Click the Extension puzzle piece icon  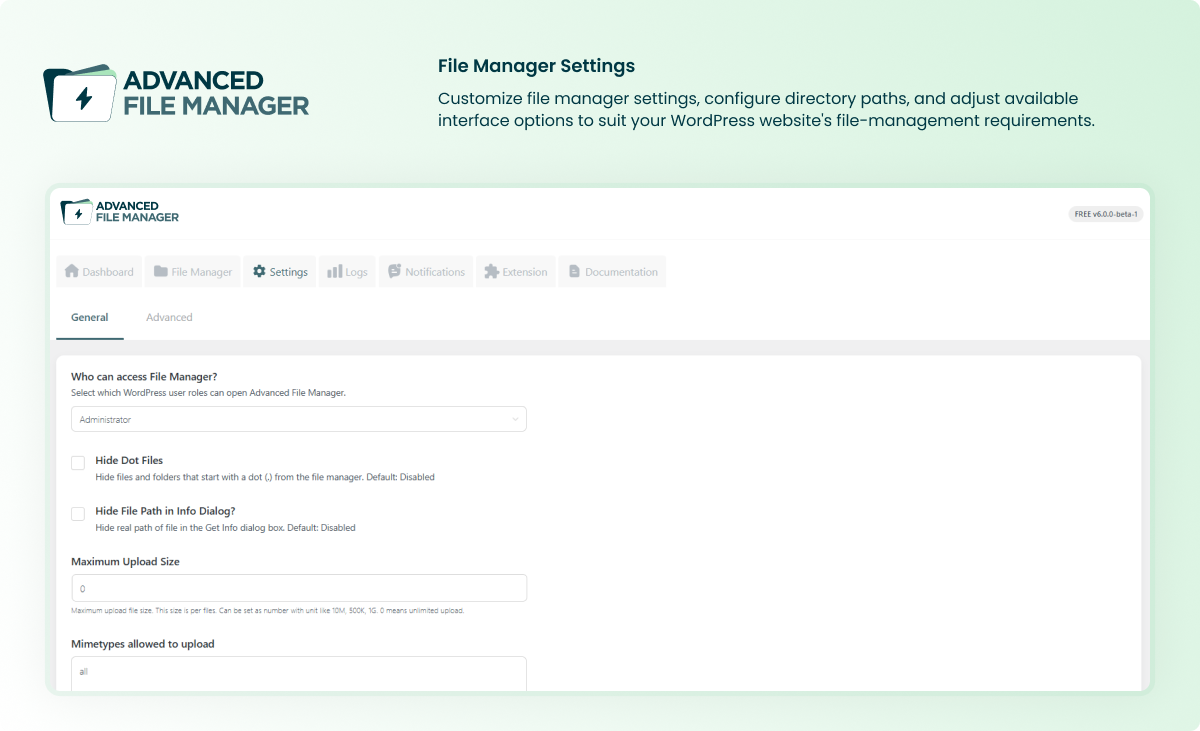click(491, 272)
